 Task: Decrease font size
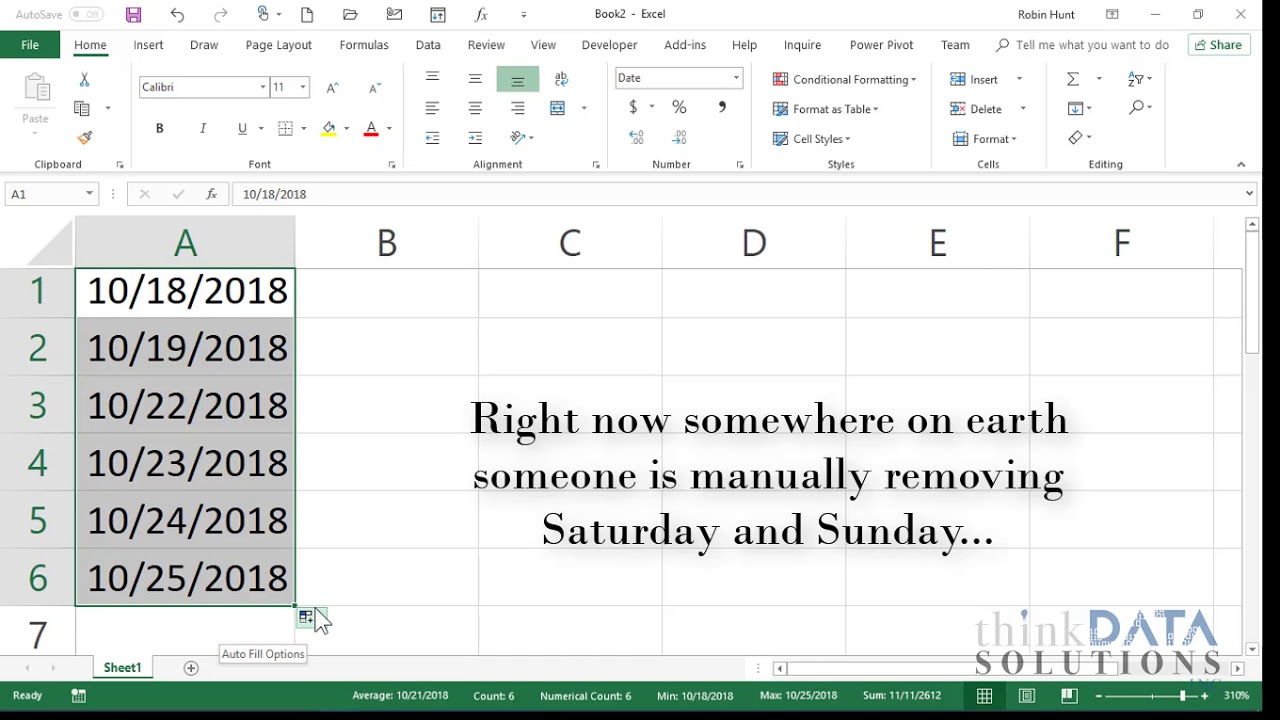(375, 87)
